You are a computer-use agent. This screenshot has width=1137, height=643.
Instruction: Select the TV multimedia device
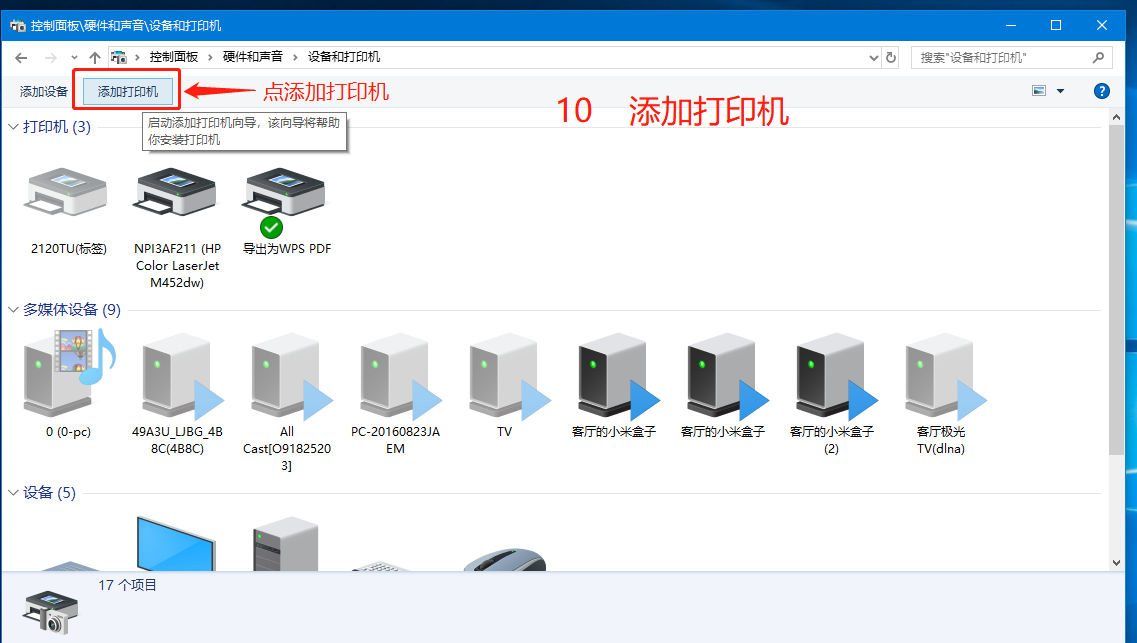(x=504, y=375)
